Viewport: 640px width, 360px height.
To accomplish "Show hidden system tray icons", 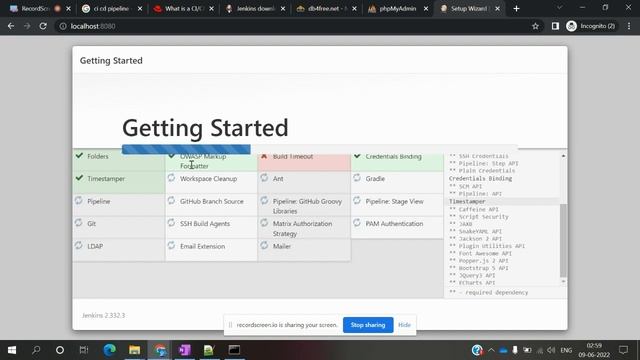I will pos(491,350).
